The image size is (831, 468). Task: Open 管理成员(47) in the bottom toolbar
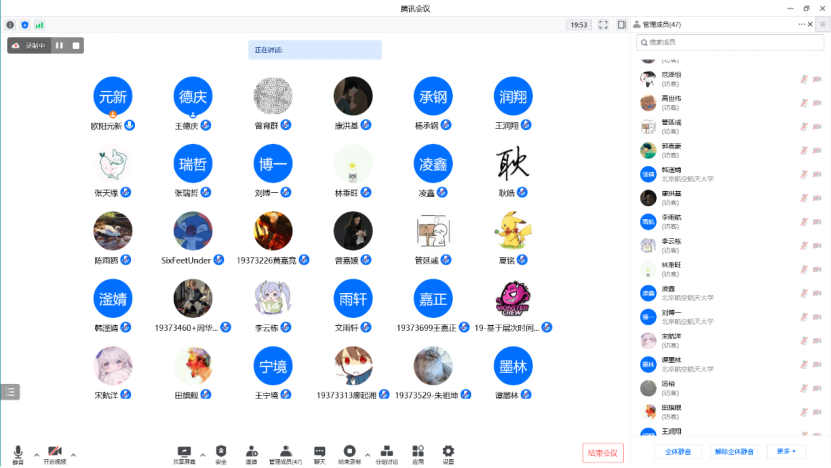click(285, 453)
